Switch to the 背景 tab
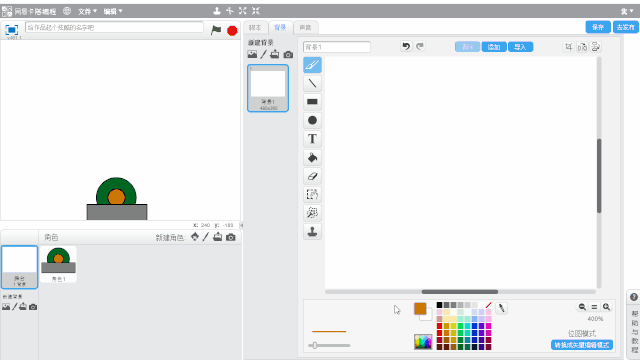The image size is (640, 360). 280,27
